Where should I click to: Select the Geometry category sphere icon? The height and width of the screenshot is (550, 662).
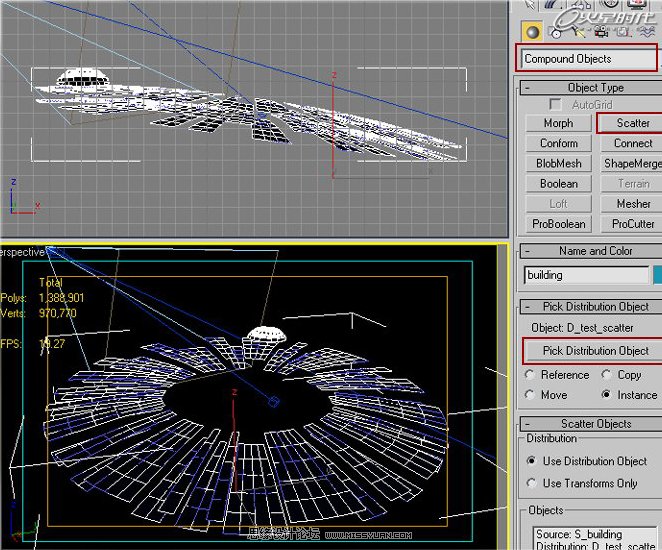pyautogui.click(x=532, y=32)
